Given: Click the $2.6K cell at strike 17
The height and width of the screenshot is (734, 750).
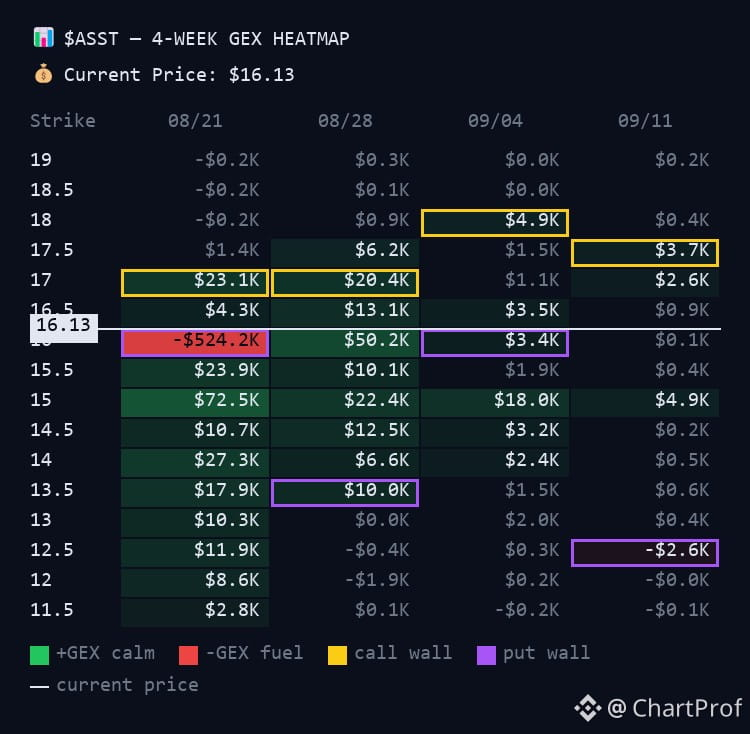Looking at the screenshot, I should tap(645, 283).
